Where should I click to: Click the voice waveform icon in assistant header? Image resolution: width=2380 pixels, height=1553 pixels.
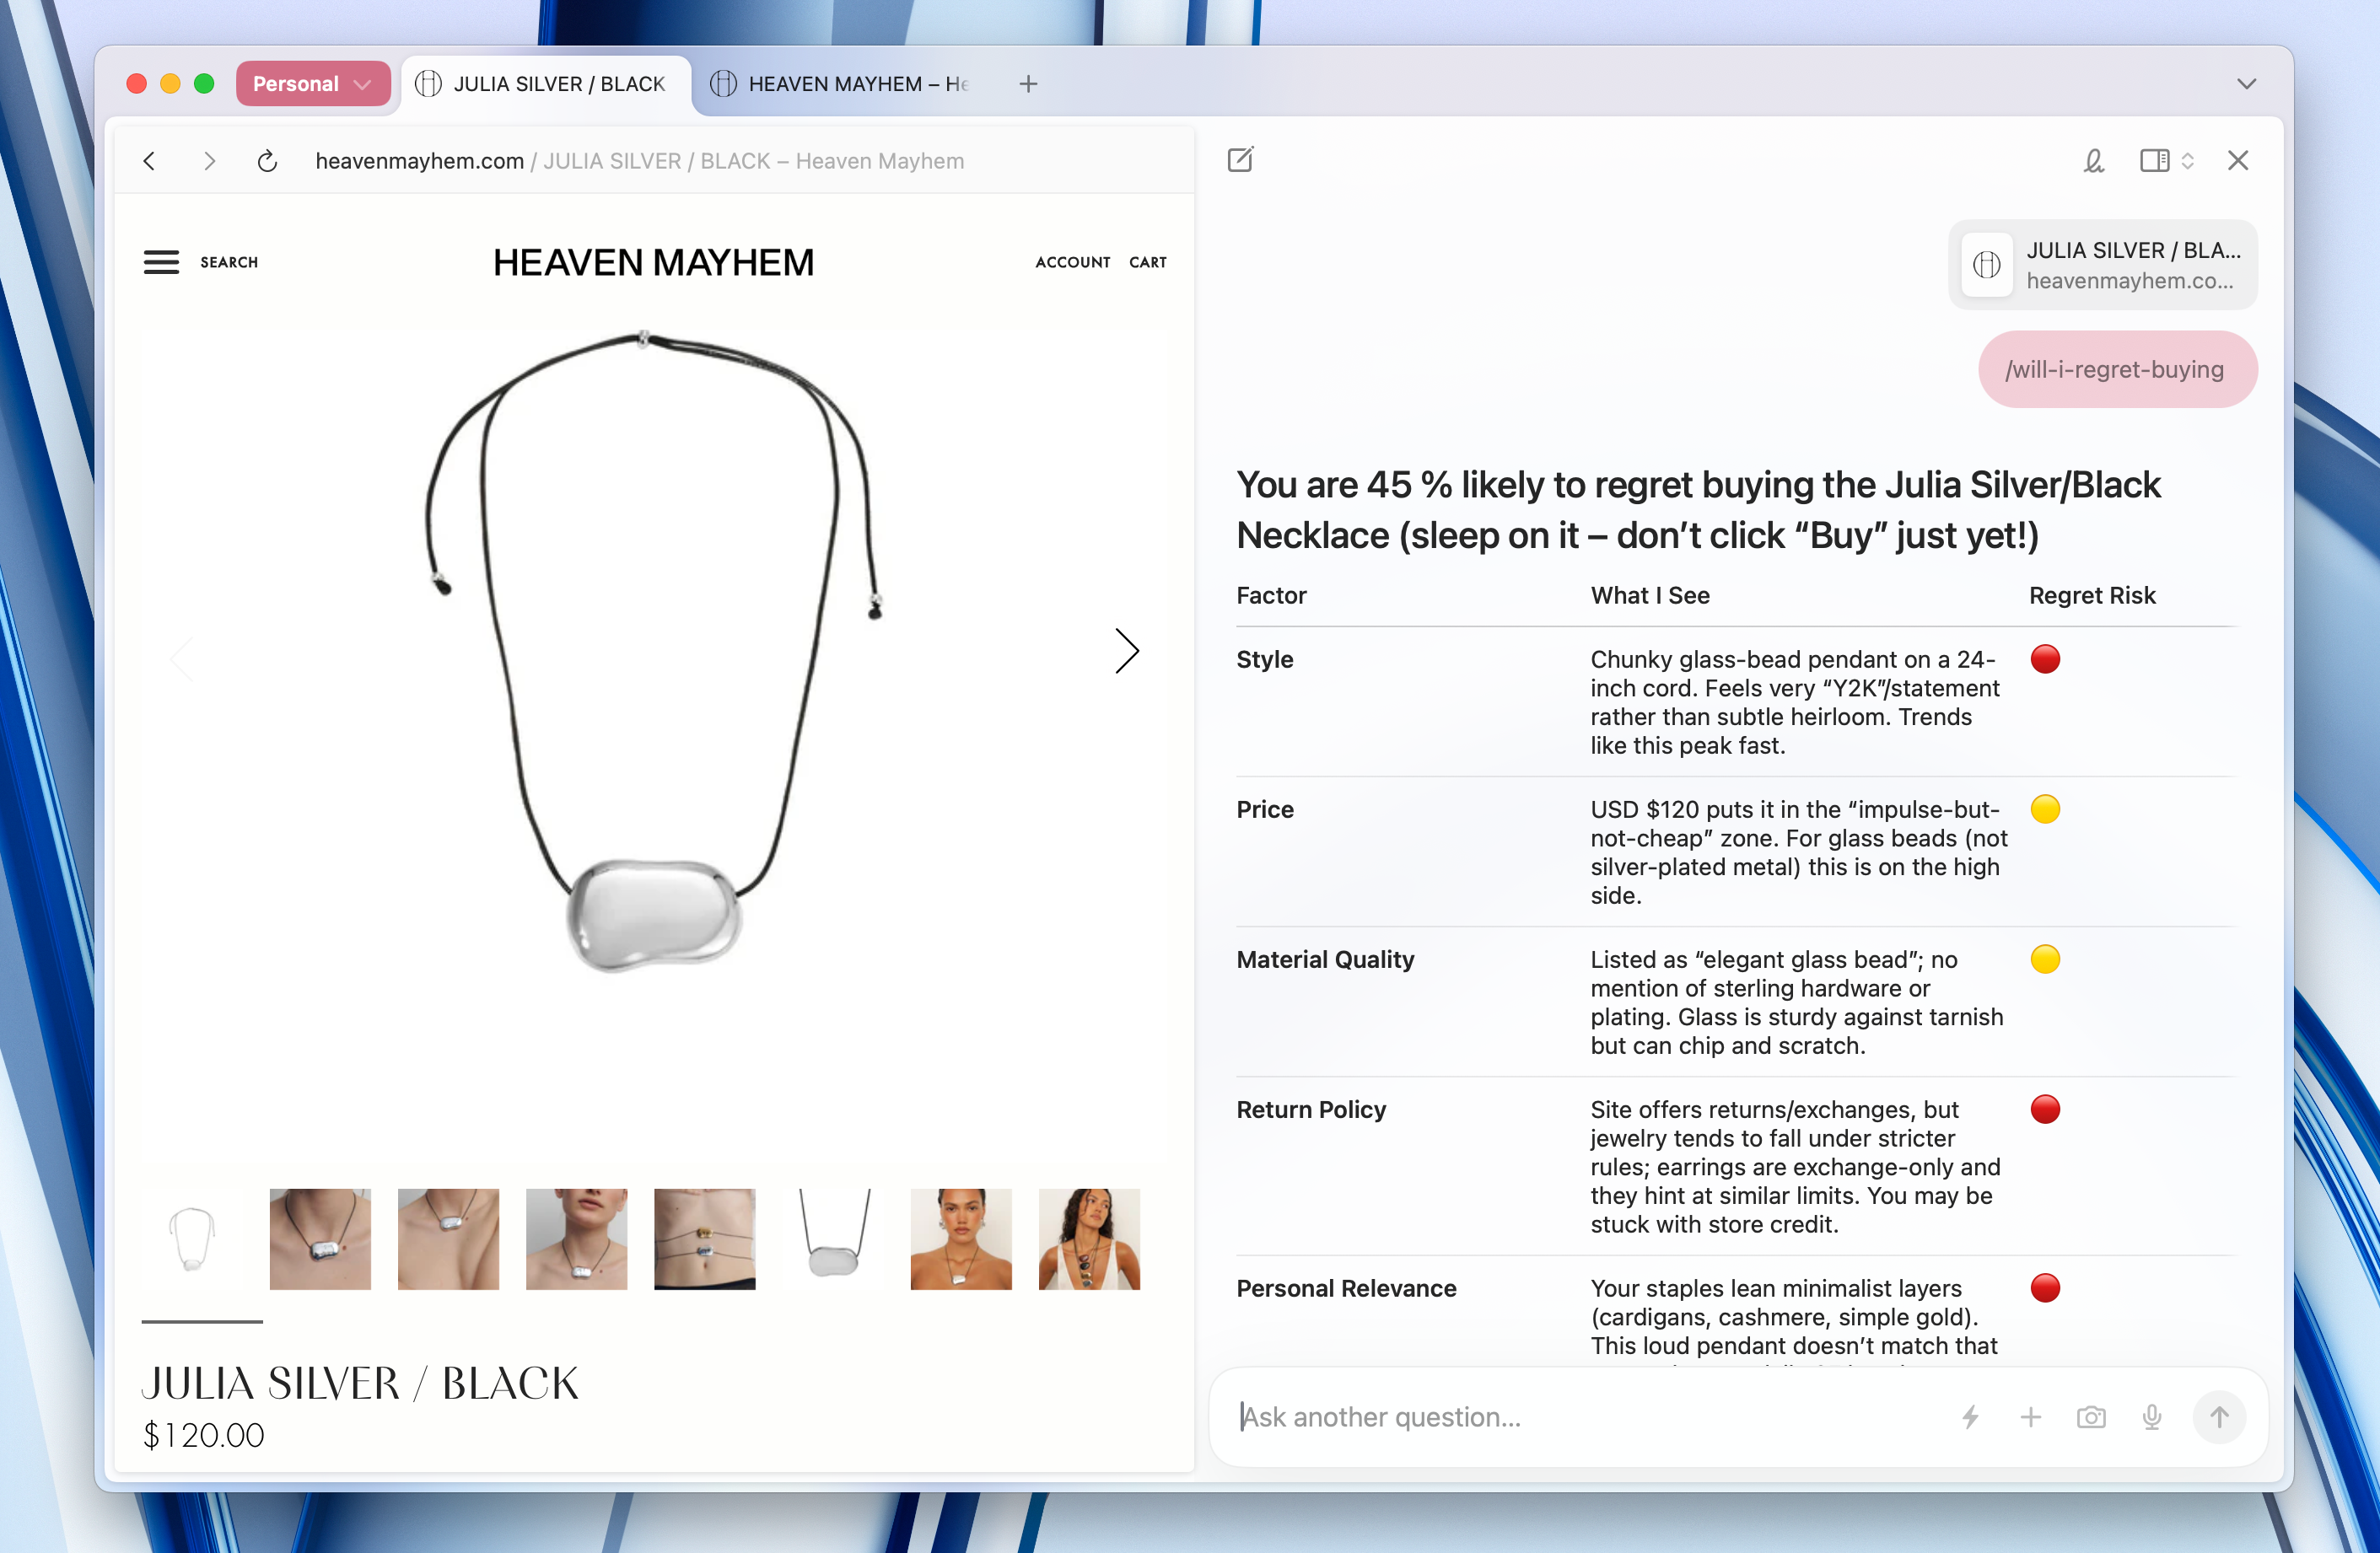(2093, 161)
